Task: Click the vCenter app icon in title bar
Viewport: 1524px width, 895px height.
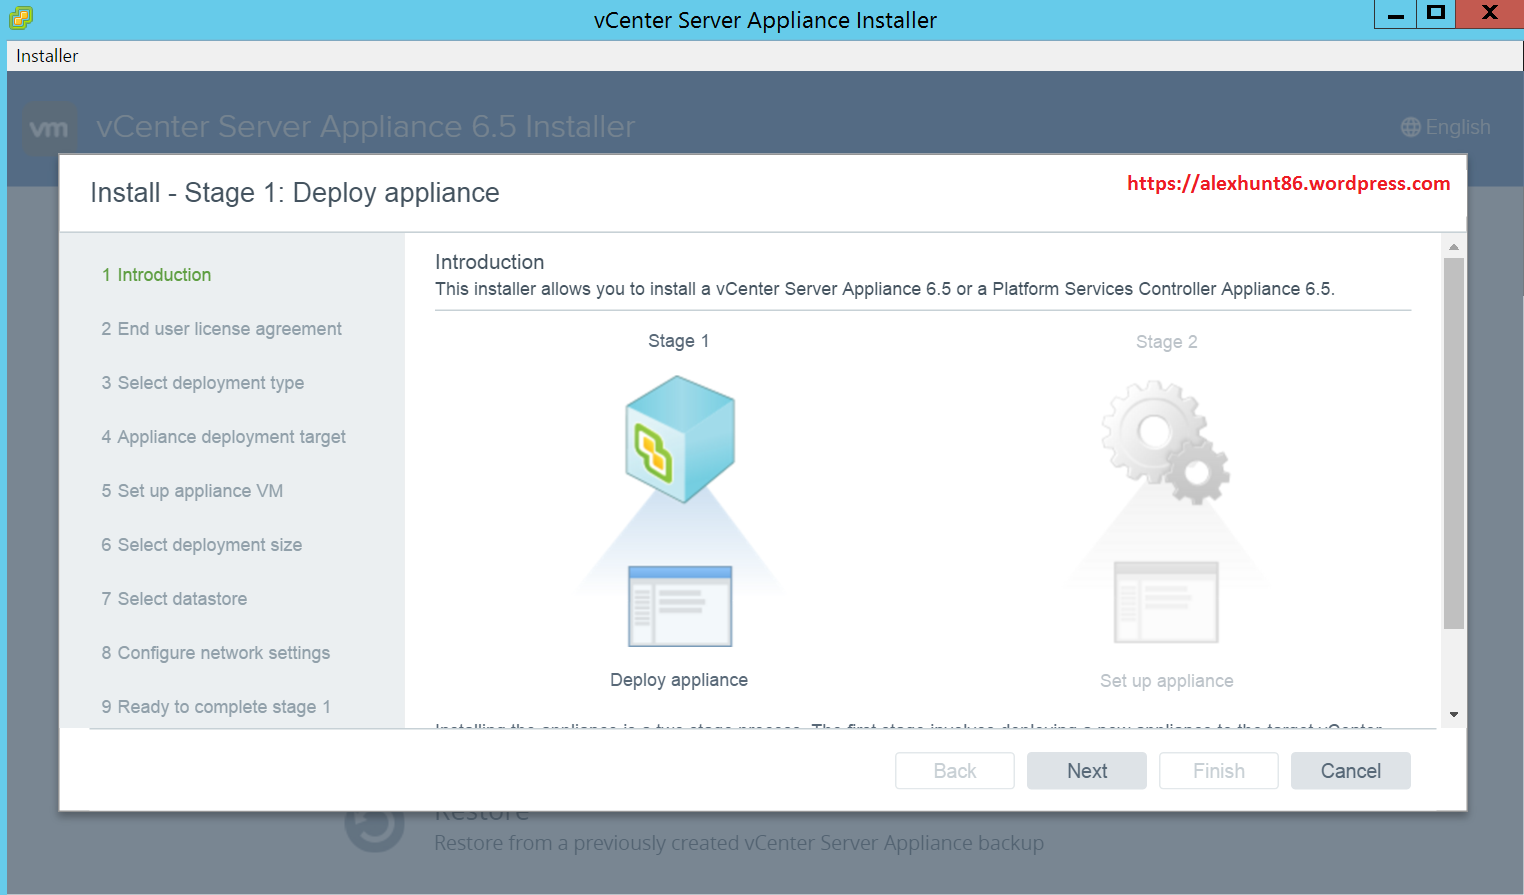Action: 21,17
